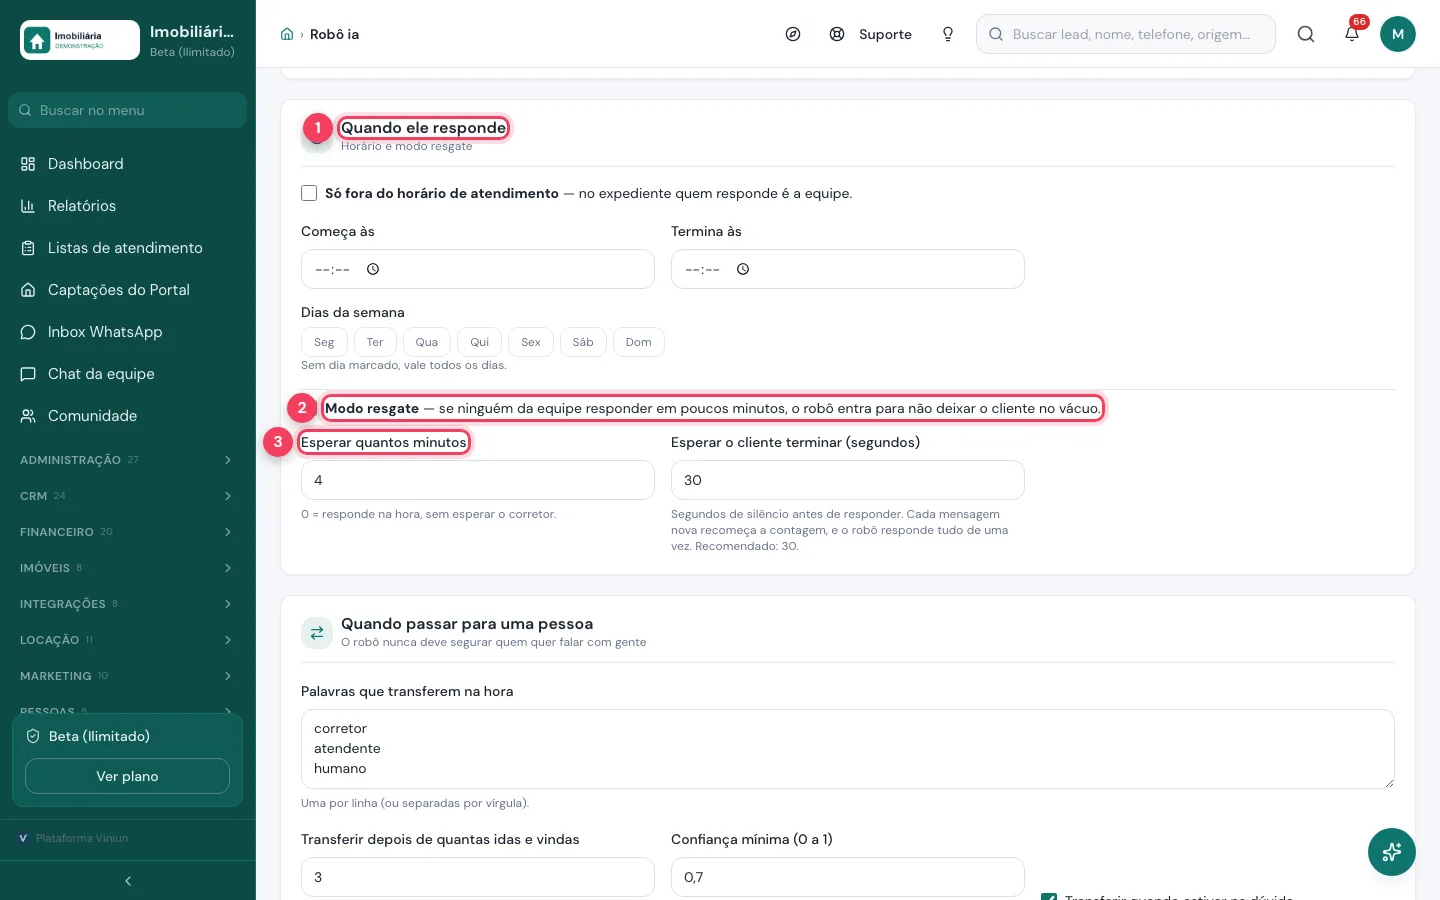This screenshot has height=900, width=1440.
Task: Click the Imobiliária logo
Action: coord(80,40)
